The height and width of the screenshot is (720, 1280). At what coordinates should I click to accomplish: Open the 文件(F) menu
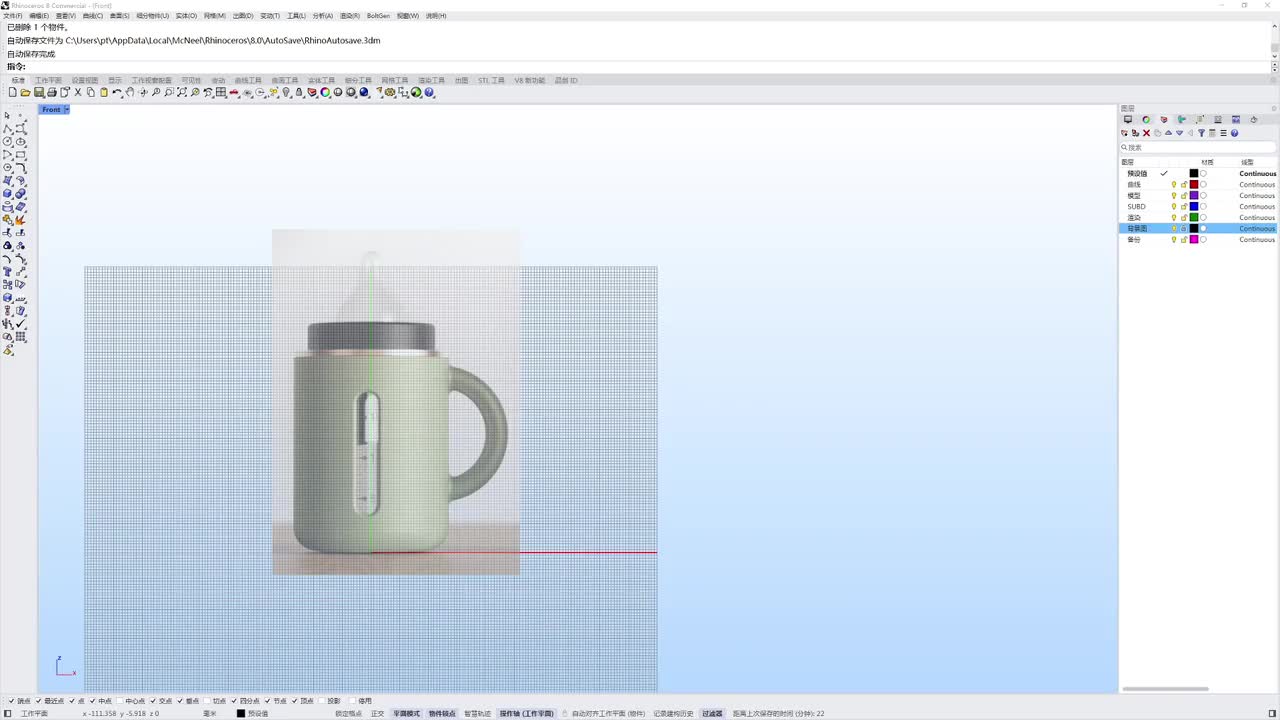12,16
